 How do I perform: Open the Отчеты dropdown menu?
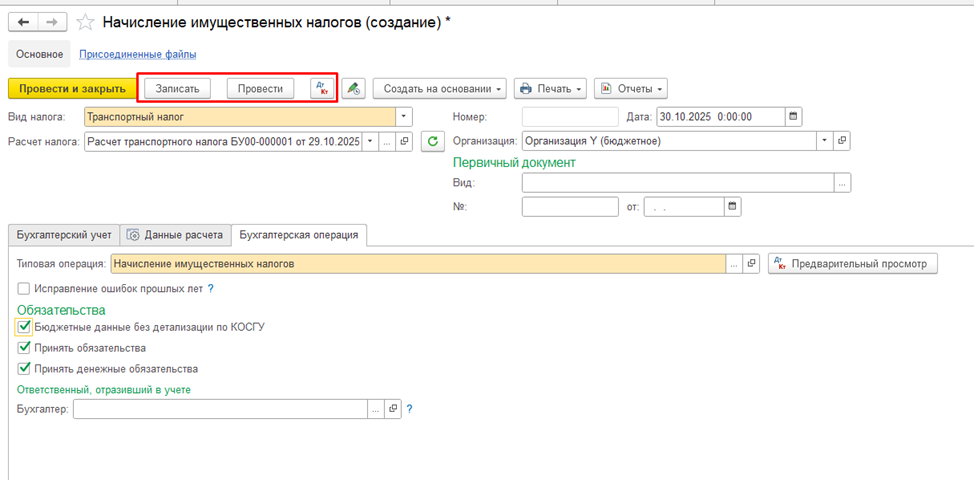pos(630,88)
